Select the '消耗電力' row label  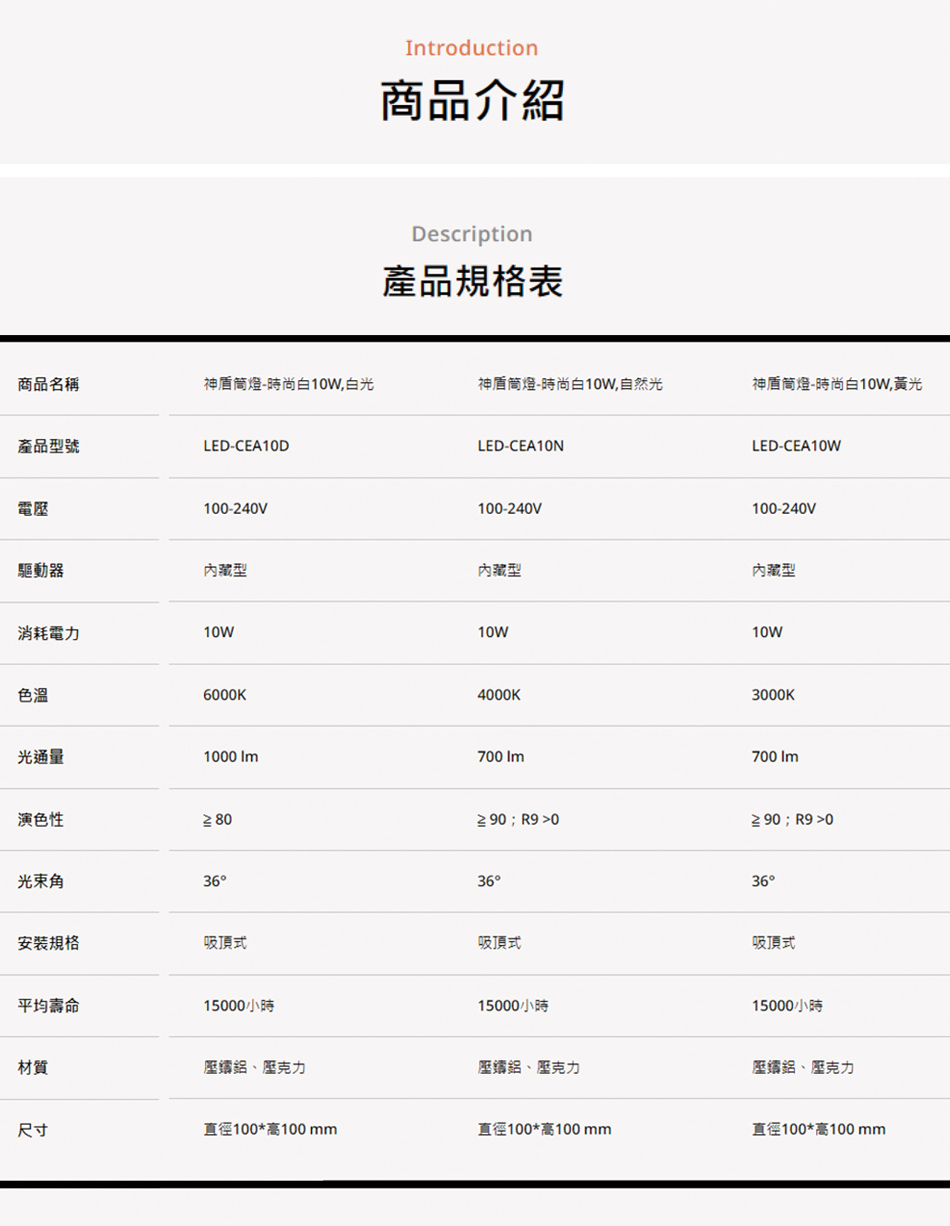[49, 633]
